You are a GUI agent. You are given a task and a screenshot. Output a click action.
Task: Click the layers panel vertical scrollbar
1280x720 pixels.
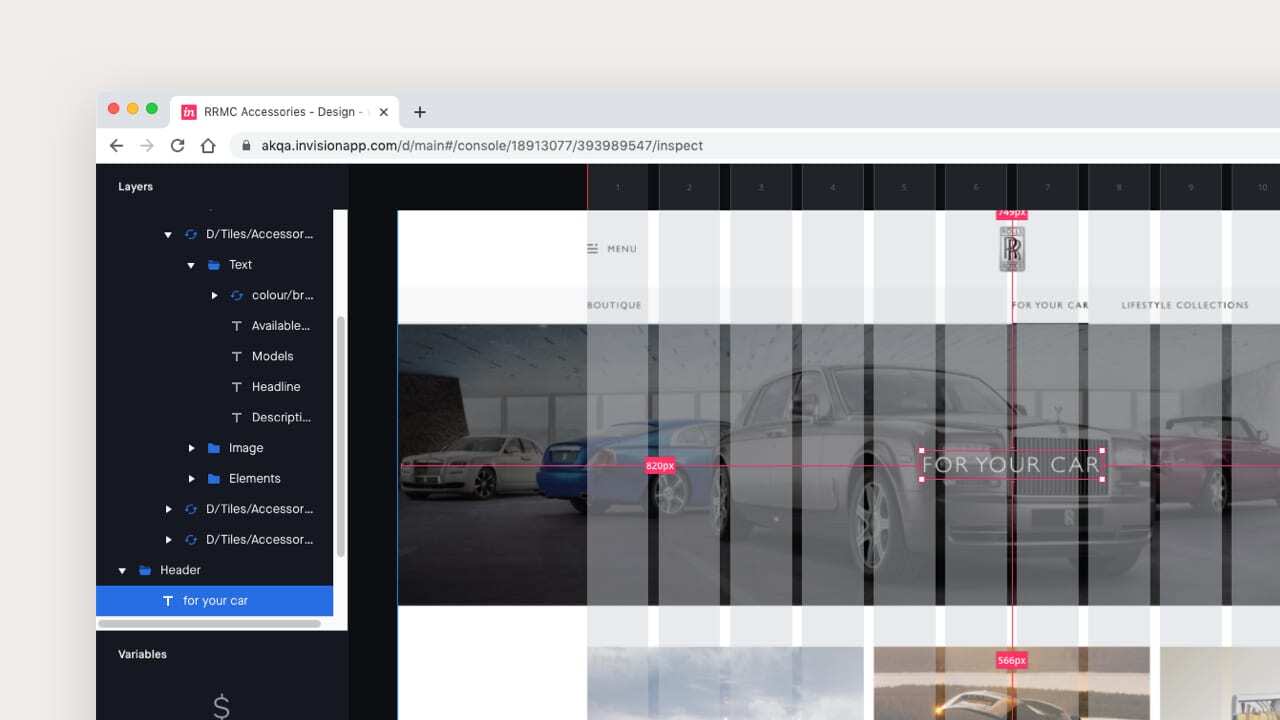point(340,436)
